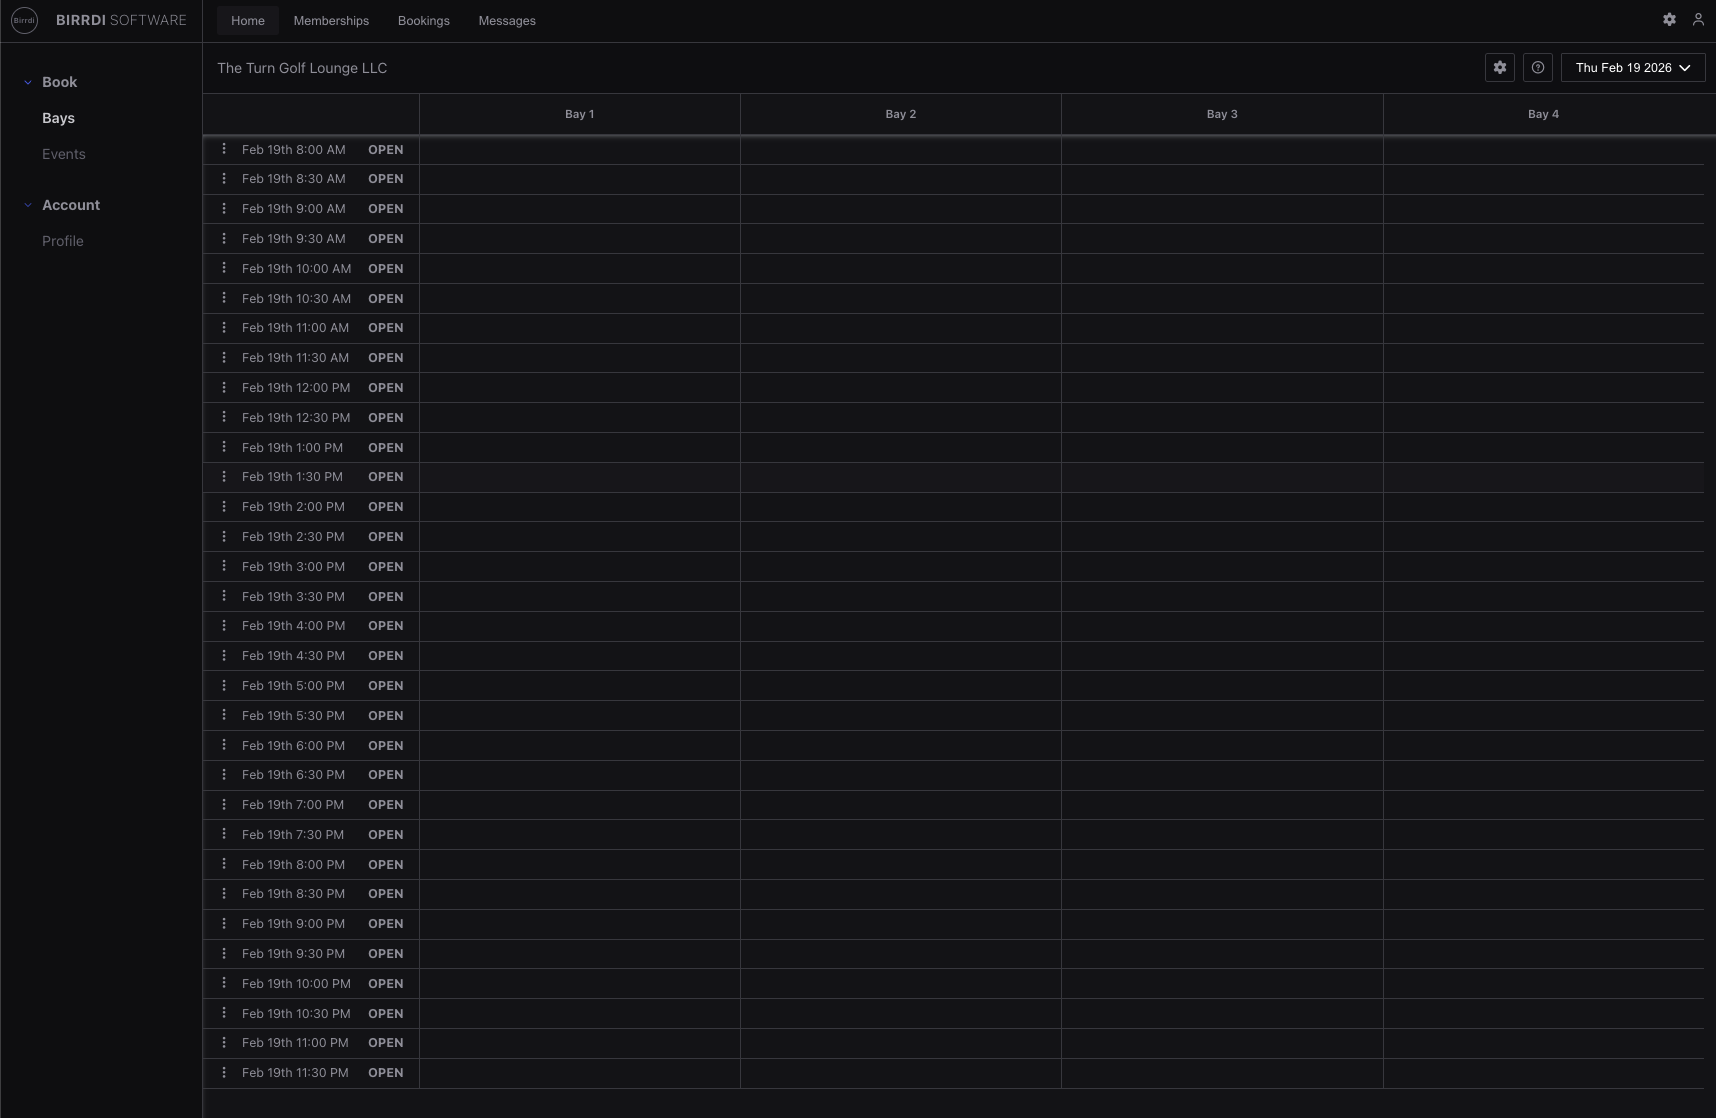Open the Thu Feb 19 2026 date dropdown
This screenshot has height=1118, width=1716.
[x=1632, y=68]
